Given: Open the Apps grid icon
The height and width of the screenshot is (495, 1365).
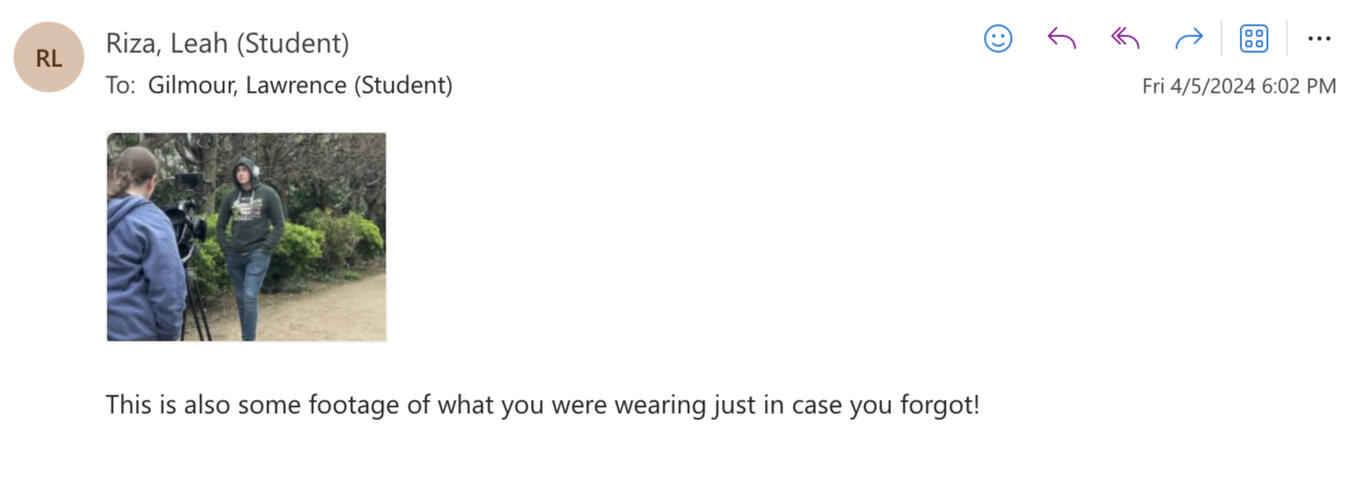Looking at the screenshot, I should [x=1253, y=39].
